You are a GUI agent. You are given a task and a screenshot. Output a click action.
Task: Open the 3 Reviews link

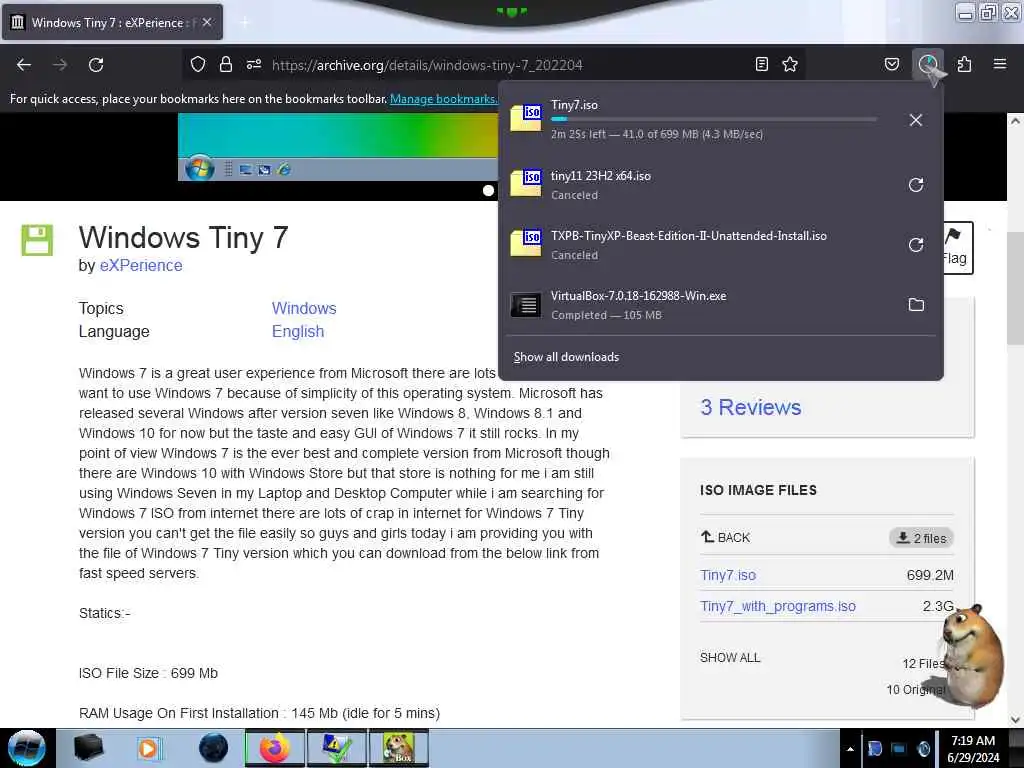[x=750, y=408]
